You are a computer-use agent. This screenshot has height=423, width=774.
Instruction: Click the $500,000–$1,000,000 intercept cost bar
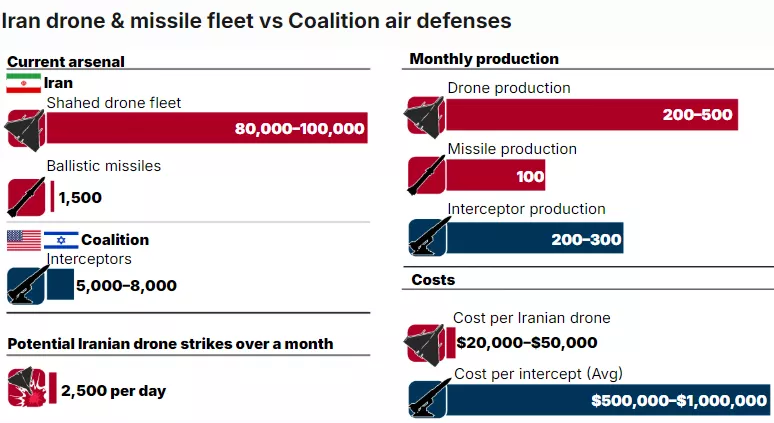pyautogui.click(x=610, y=400)
